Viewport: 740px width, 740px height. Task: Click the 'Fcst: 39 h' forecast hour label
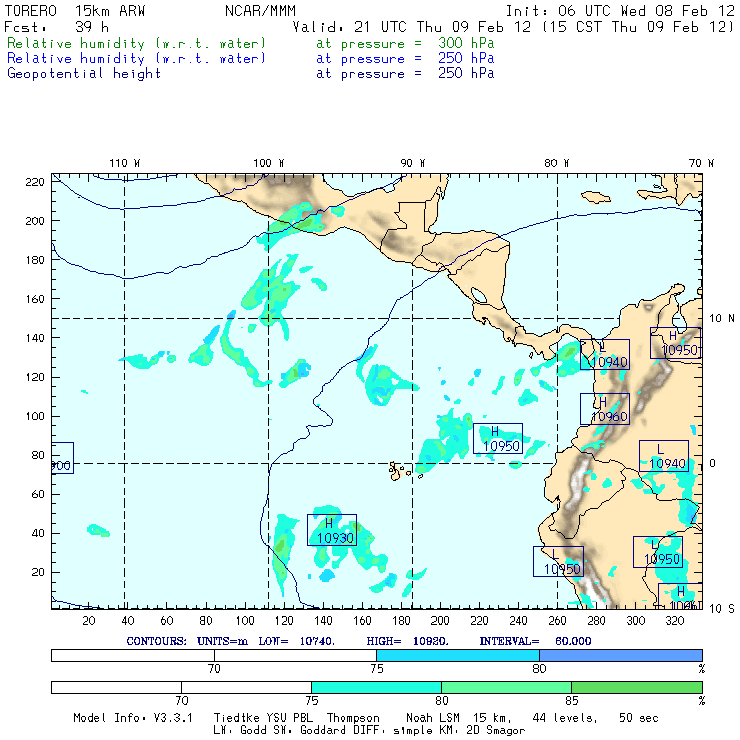[56, 27]
